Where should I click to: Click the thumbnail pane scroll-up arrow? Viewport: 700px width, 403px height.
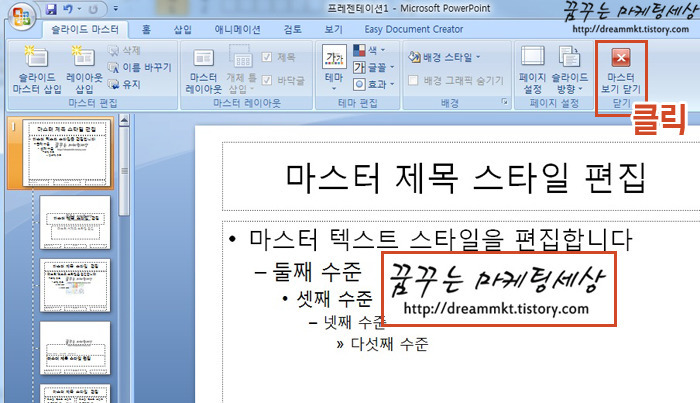tap(124, 120)
